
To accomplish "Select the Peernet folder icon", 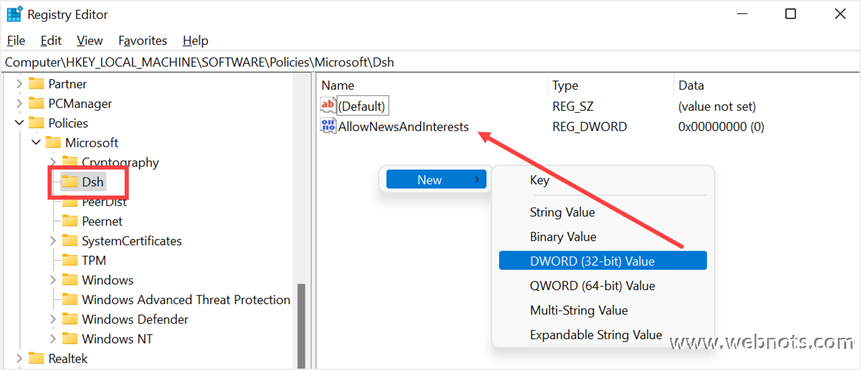I will tap(69, 221).
